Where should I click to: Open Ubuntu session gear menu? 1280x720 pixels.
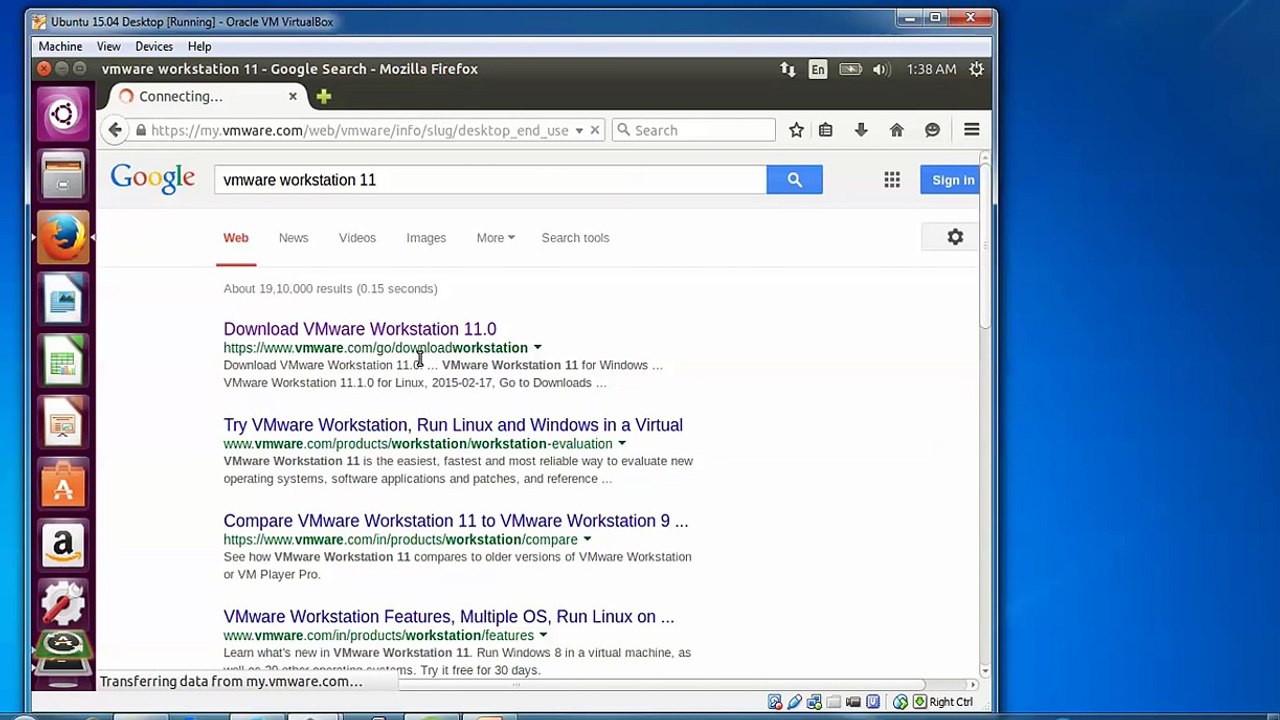pos(976,69)
